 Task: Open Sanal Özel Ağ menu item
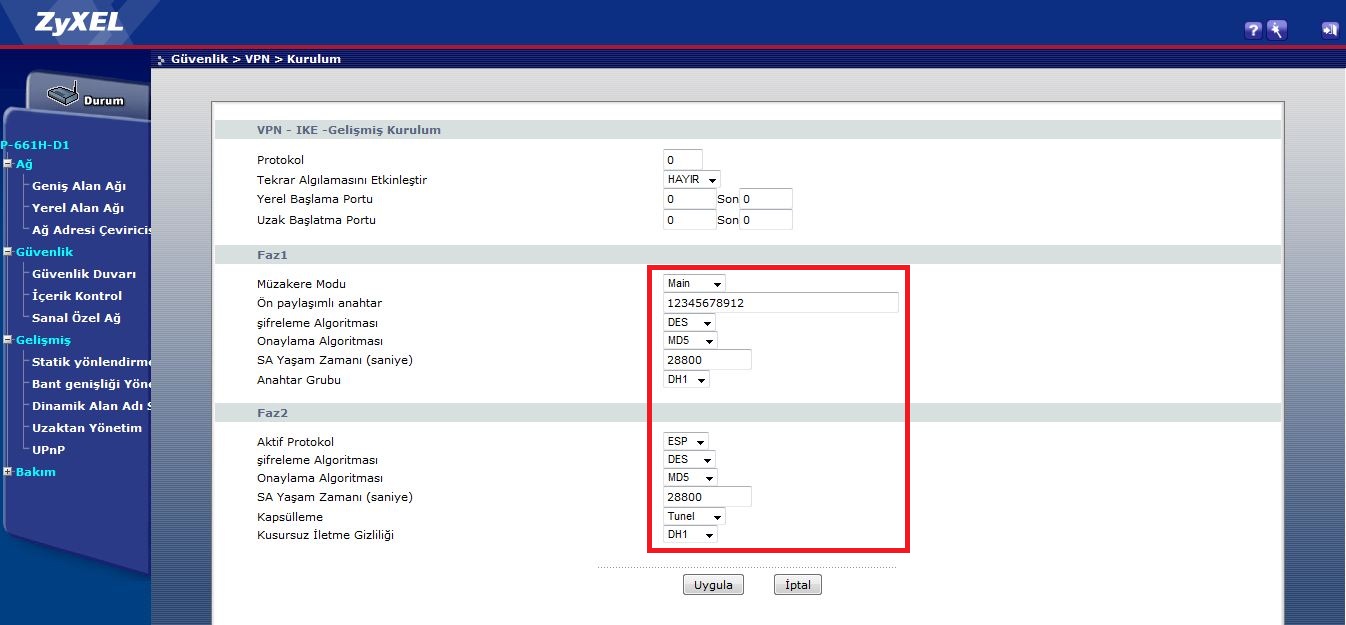tap(76, 318)
